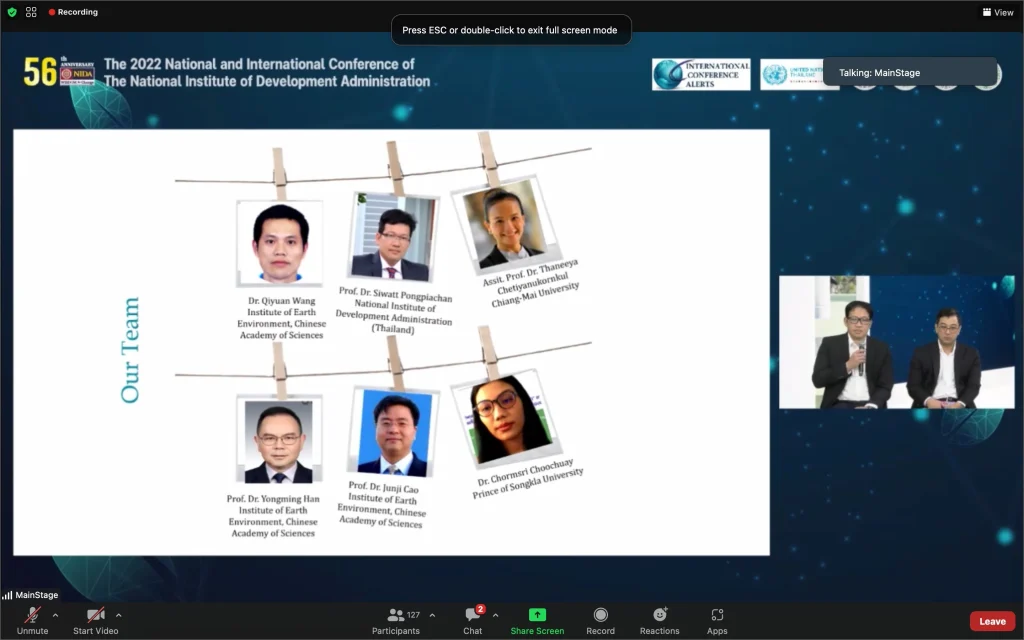Click the green Share Screen icon
The width and height of the screenshot is (1024, 640).
pyautogui.click(x=537, y=615)
